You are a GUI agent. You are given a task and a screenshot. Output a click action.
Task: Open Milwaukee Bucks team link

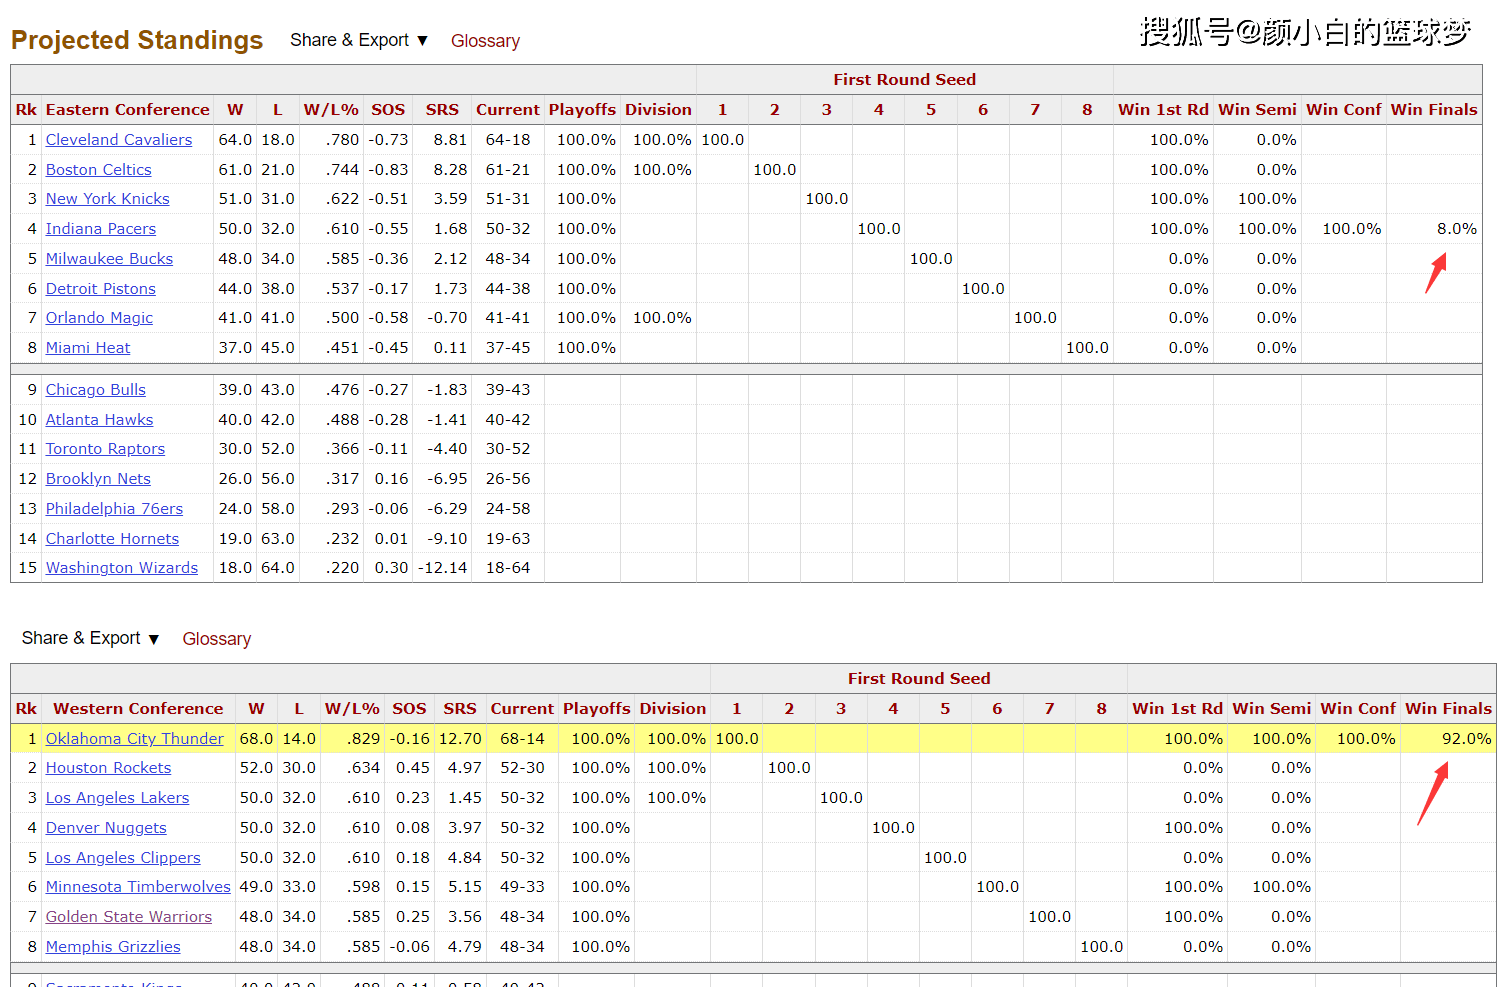click(x=110, y=259)
